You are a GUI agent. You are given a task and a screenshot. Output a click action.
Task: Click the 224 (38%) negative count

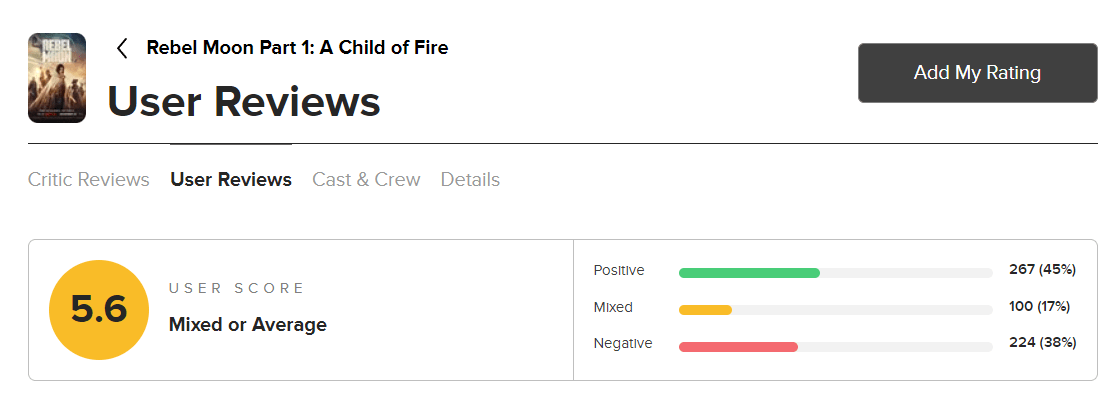(1043, 343)
